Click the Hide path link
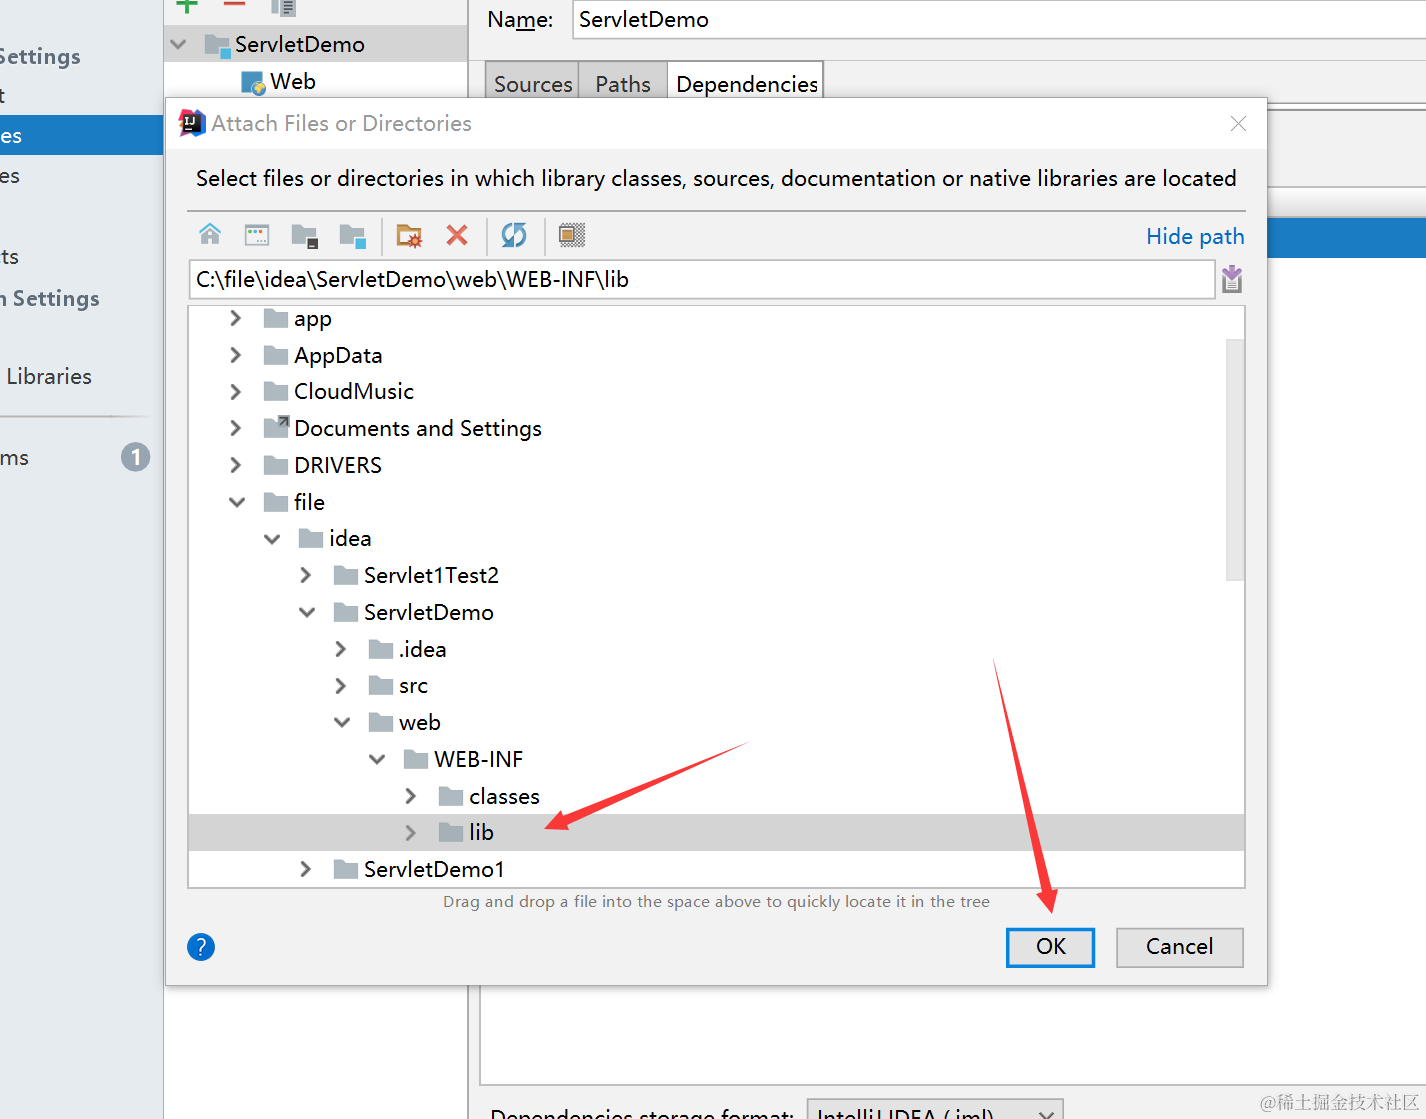 1195,236
